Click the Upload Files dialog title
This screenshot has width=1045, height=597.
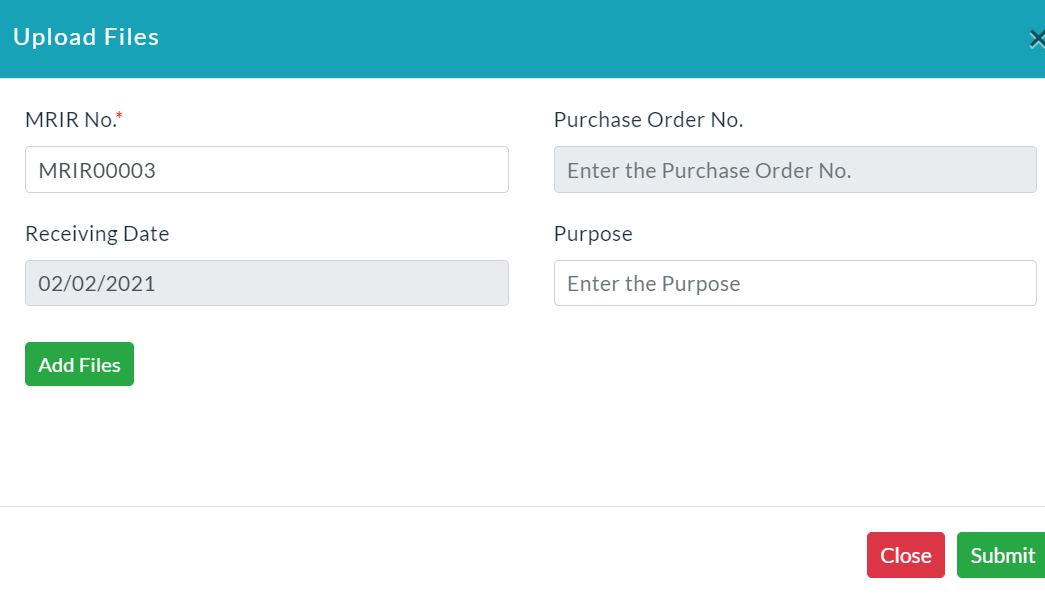86,37
